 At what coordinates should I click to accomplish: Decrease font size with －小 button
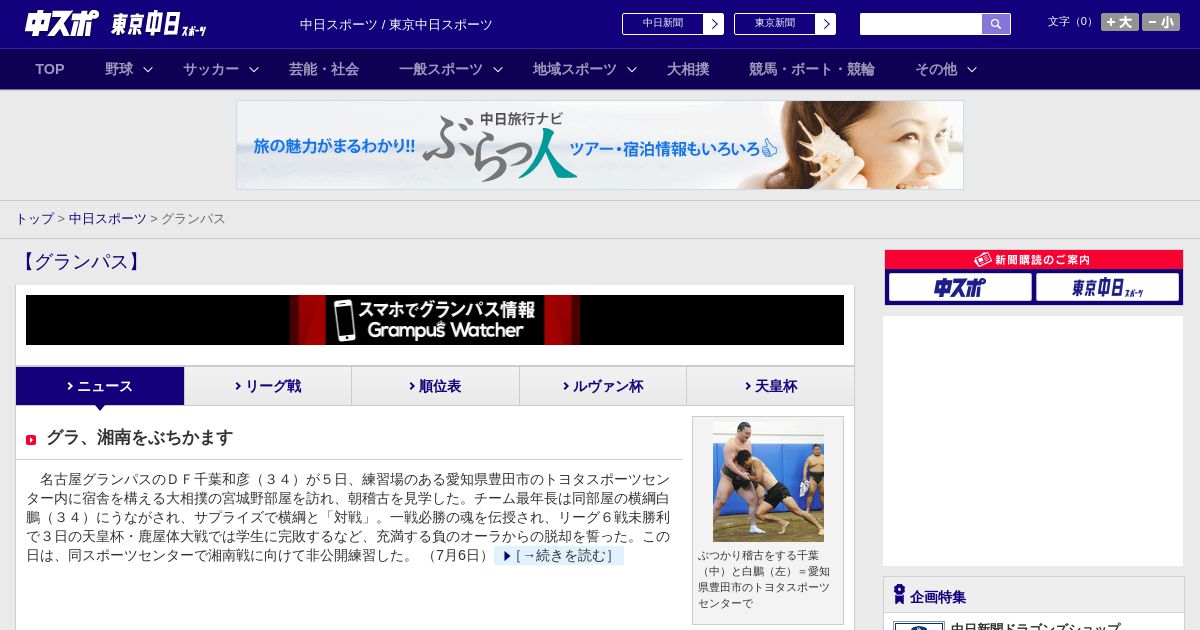(x=1161, y=22)
